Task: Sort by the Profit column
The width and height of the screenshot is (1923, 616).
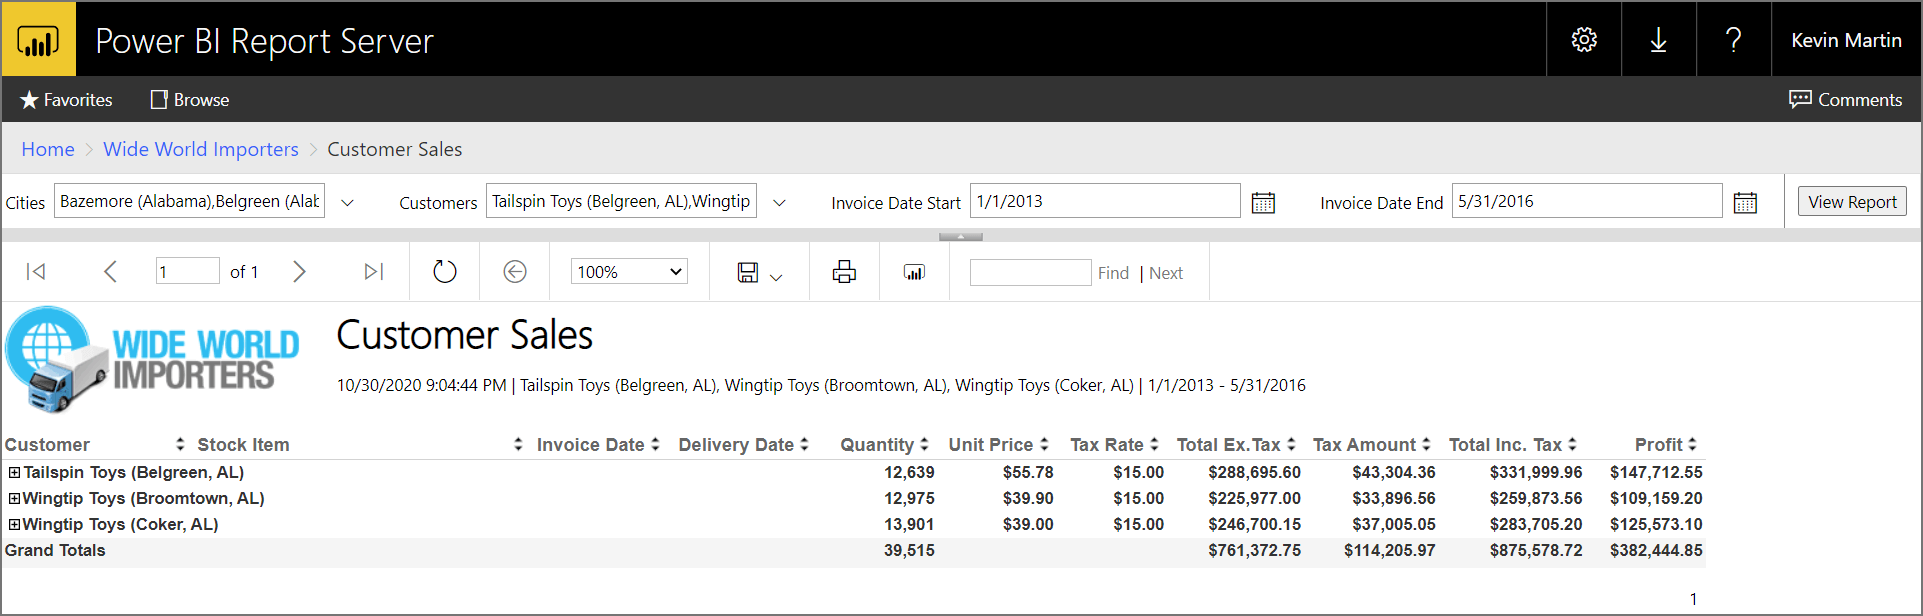Action: point(1692,444)
